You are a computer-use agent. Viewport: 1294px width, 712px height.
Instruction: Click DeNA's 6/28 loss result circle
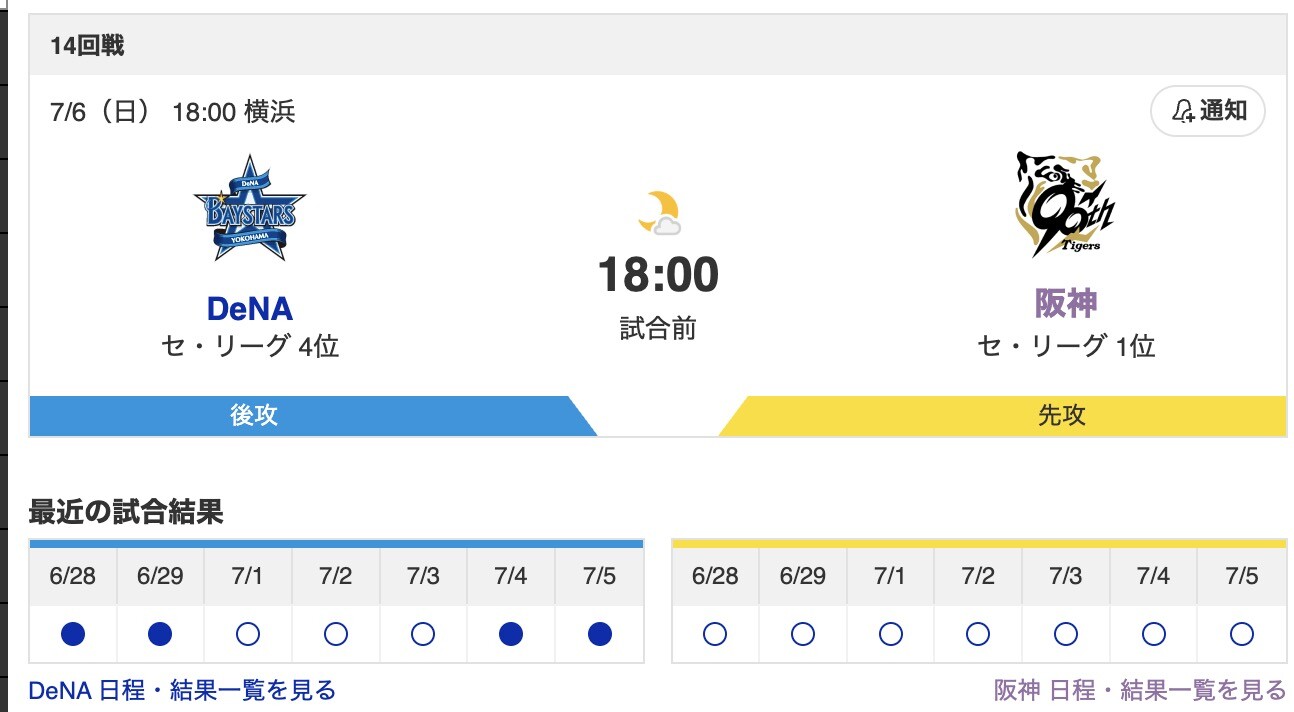point(73,634)
